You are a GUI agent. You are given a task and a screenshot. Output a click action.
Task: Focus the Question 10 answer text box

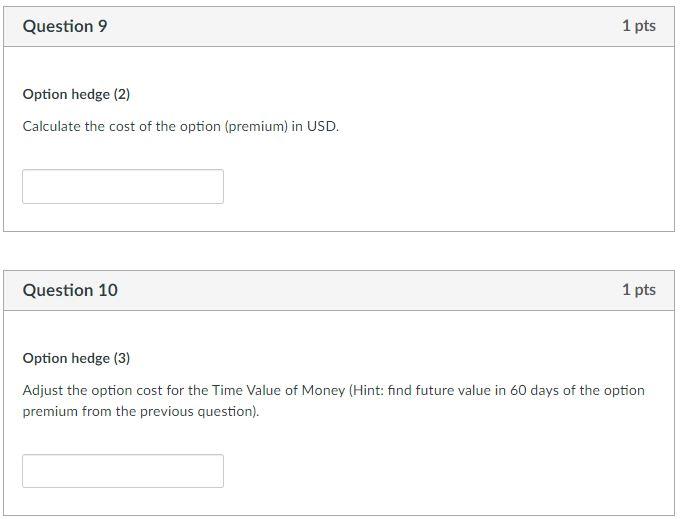[123, 471]
